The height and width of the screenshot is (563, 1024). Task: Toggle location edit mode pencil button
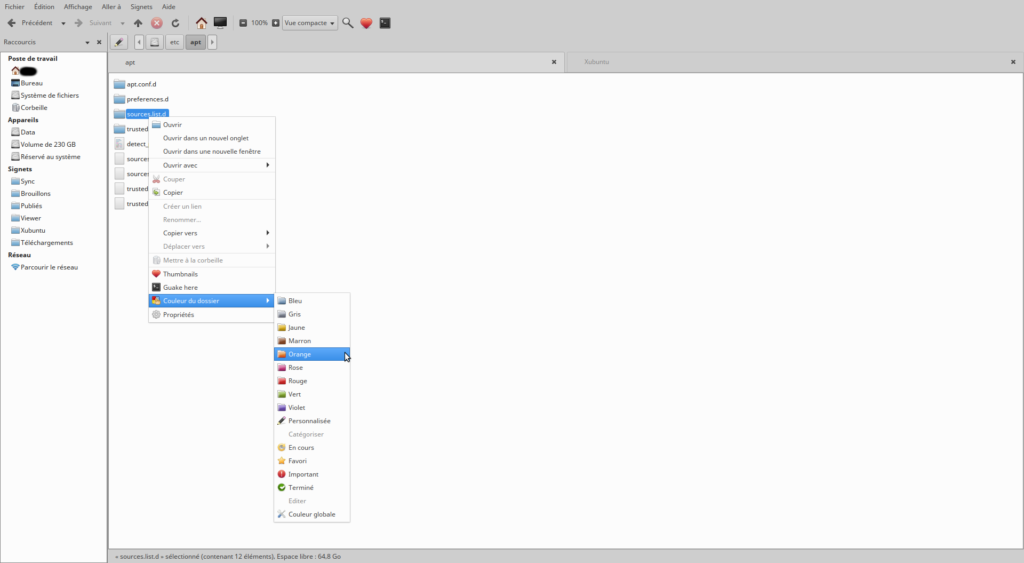tap(119, 42)
